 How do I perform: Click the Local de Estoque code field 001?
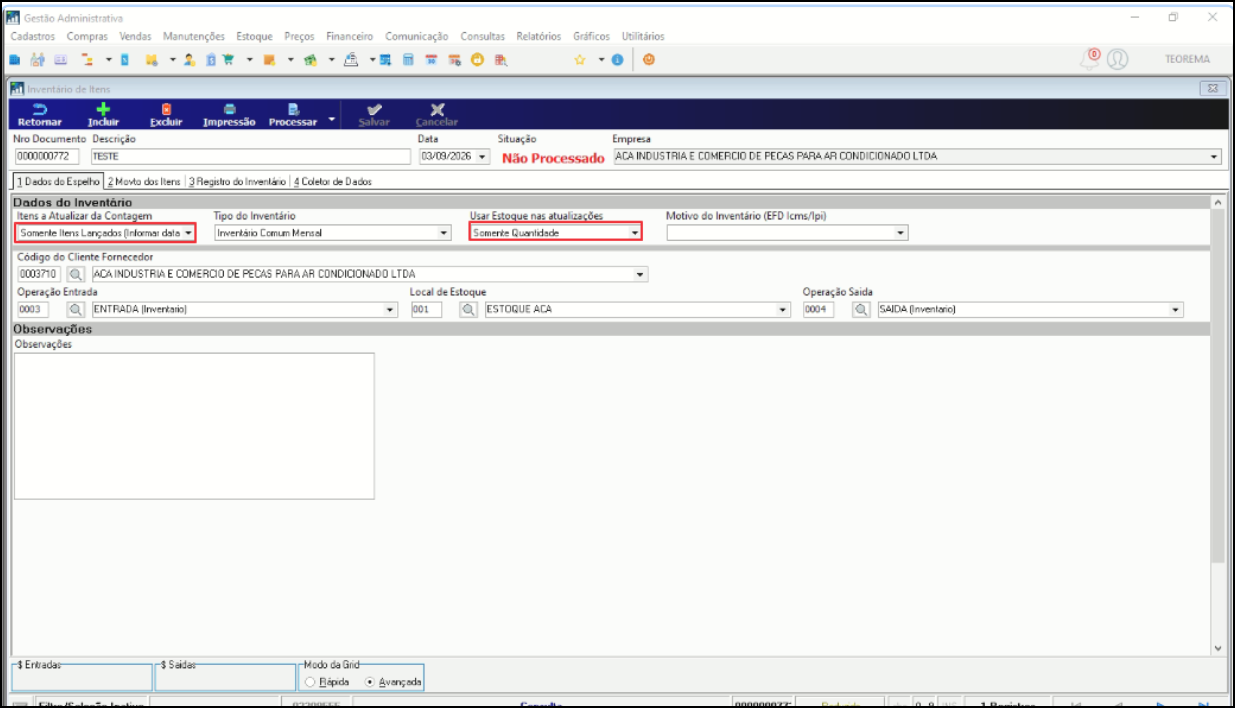click(426, 310)
